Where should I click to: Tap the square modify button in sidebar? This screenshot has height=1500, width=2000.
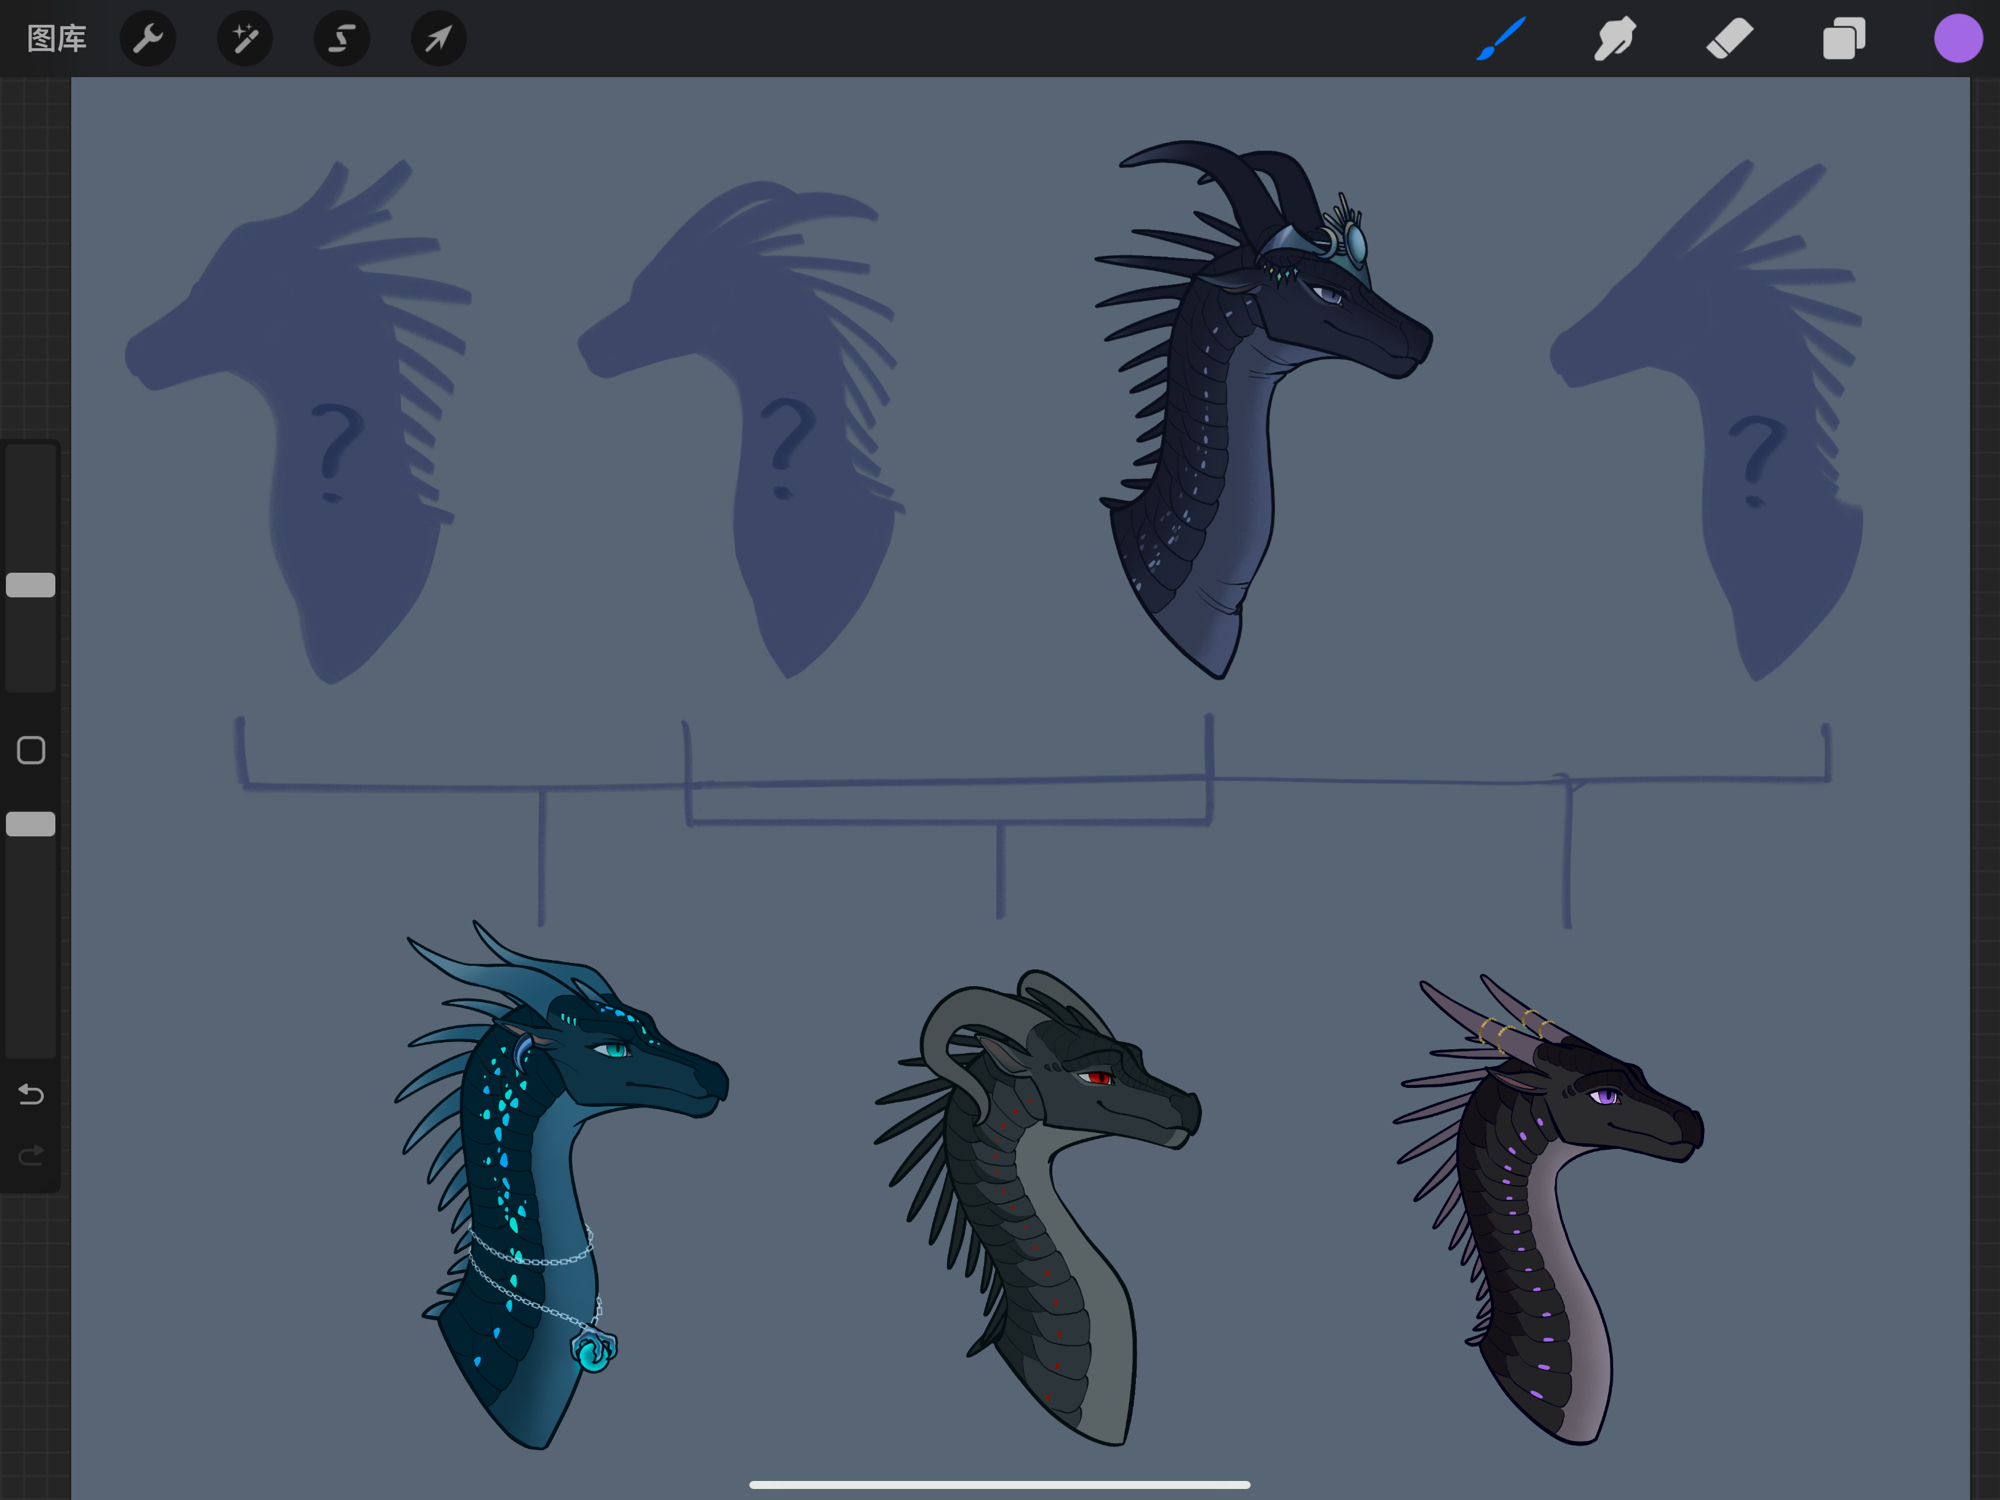pyautogui.click(x=31, y=750)
